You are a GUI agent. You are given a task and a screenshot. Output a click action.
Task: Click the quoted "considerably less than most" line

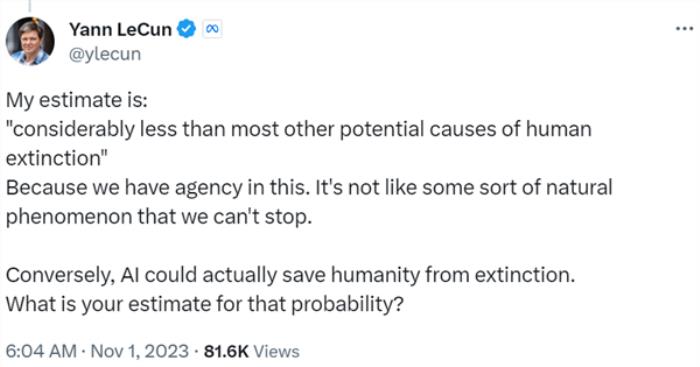[299, 129]
